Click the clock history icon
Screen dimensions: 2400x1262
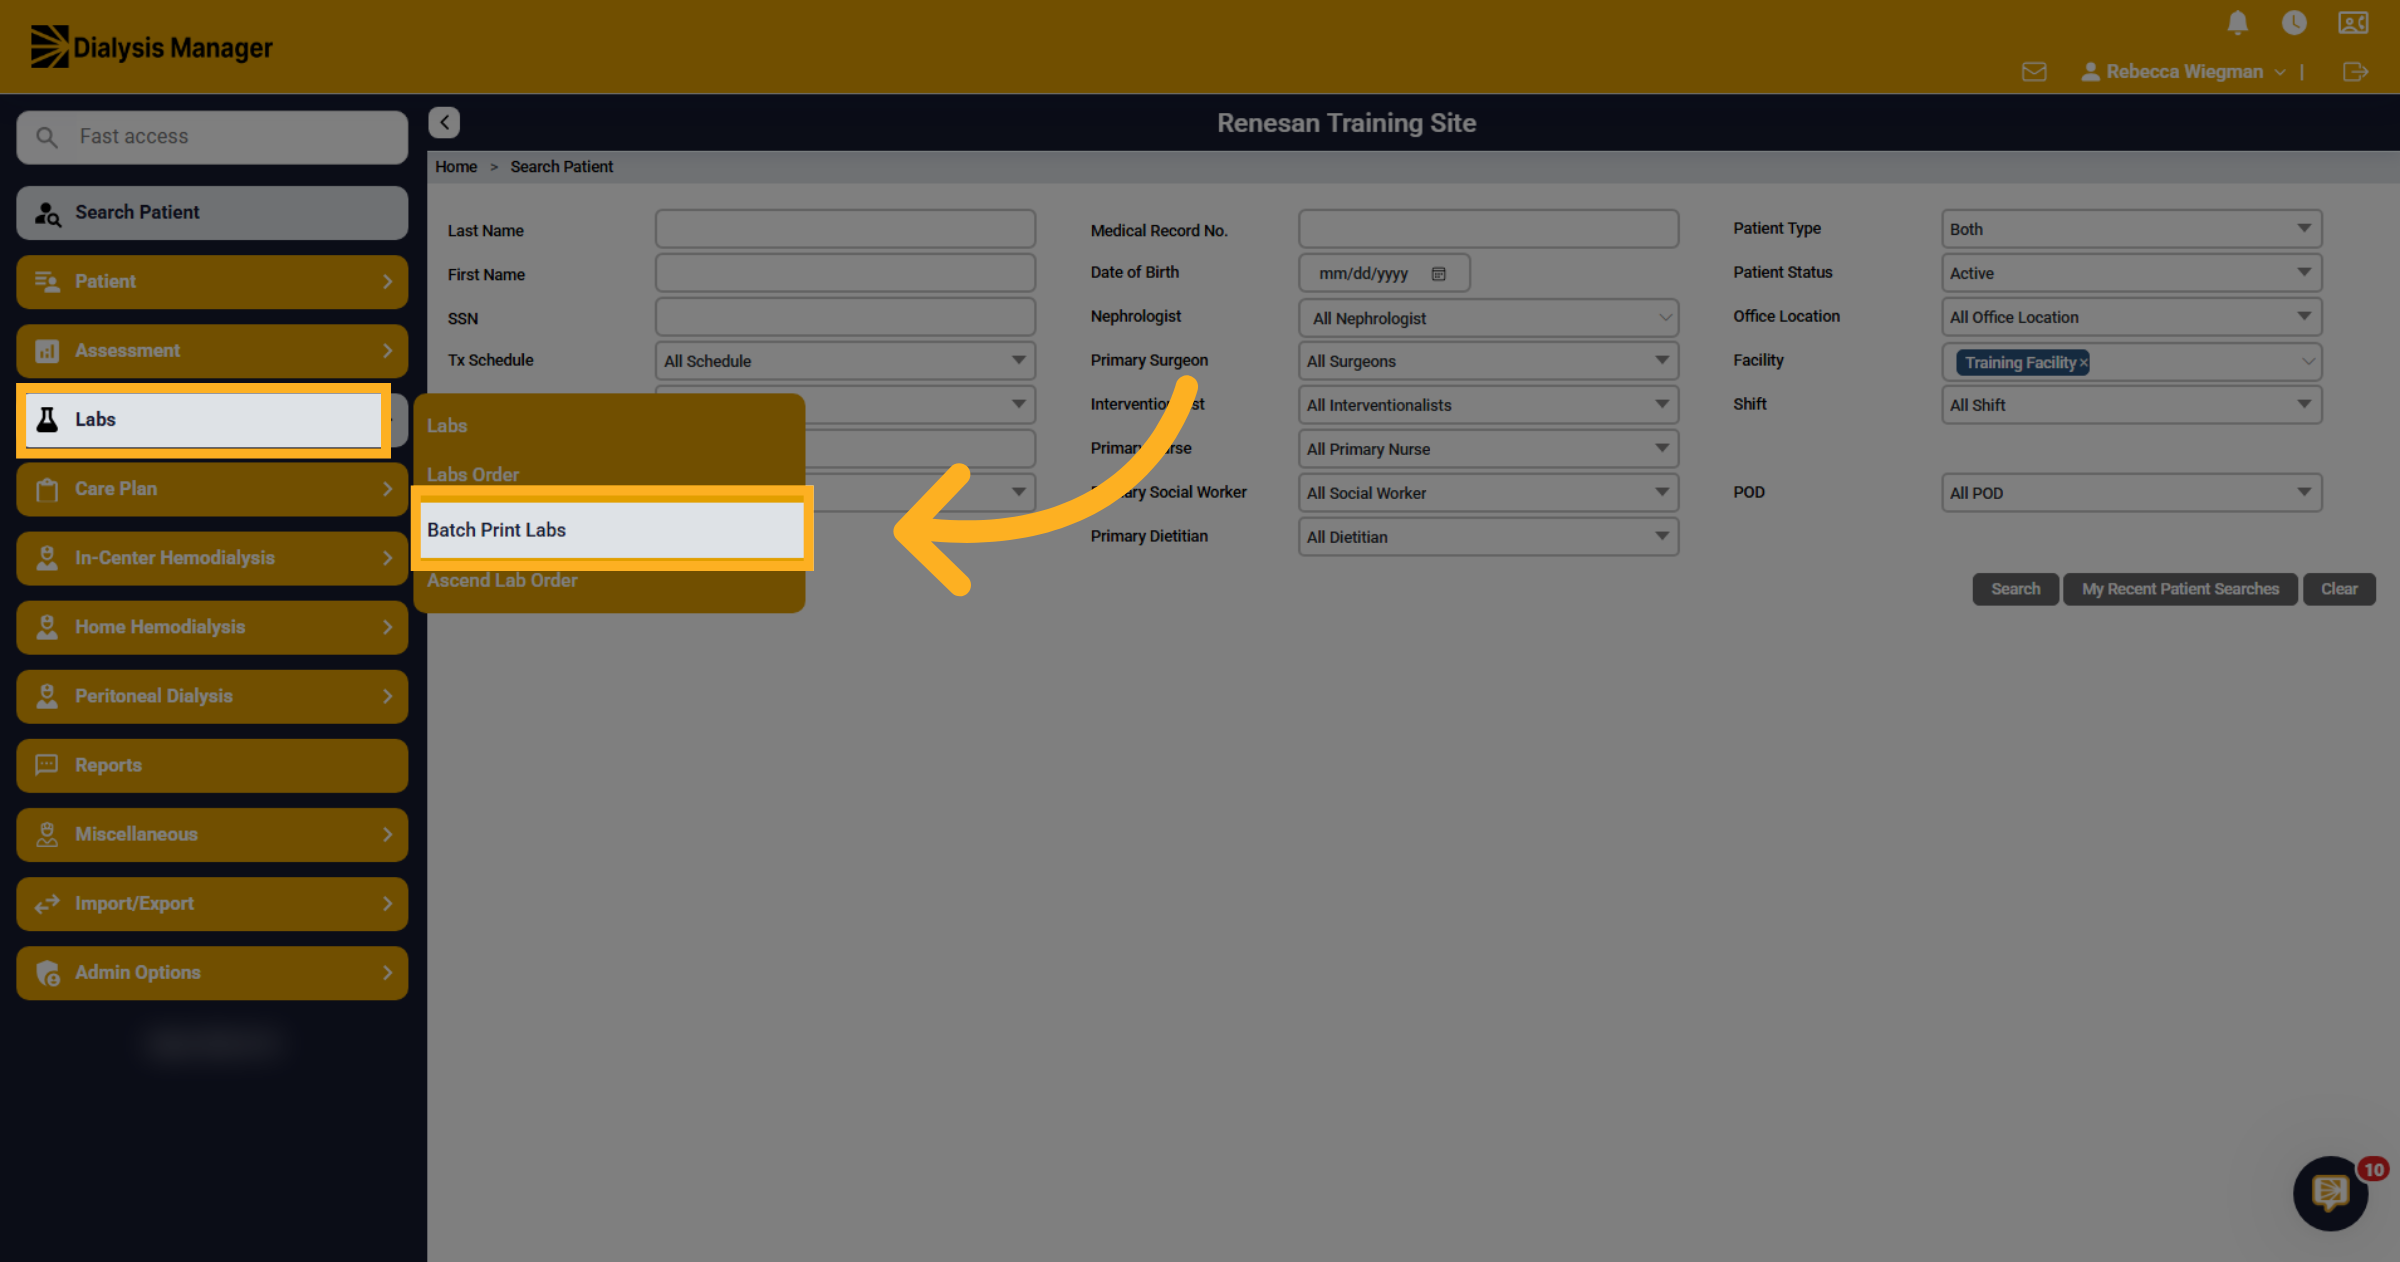2294,23
